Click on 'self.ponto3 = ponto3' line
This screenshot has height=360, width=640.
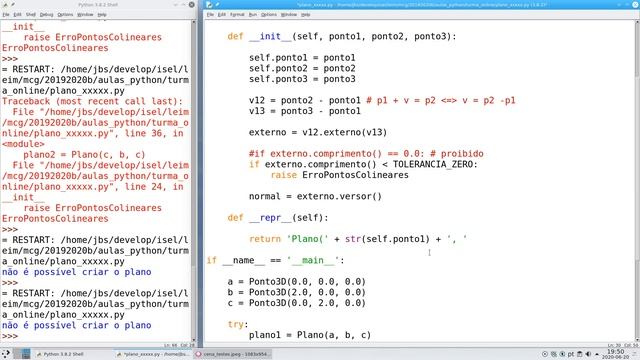[302, 79]
